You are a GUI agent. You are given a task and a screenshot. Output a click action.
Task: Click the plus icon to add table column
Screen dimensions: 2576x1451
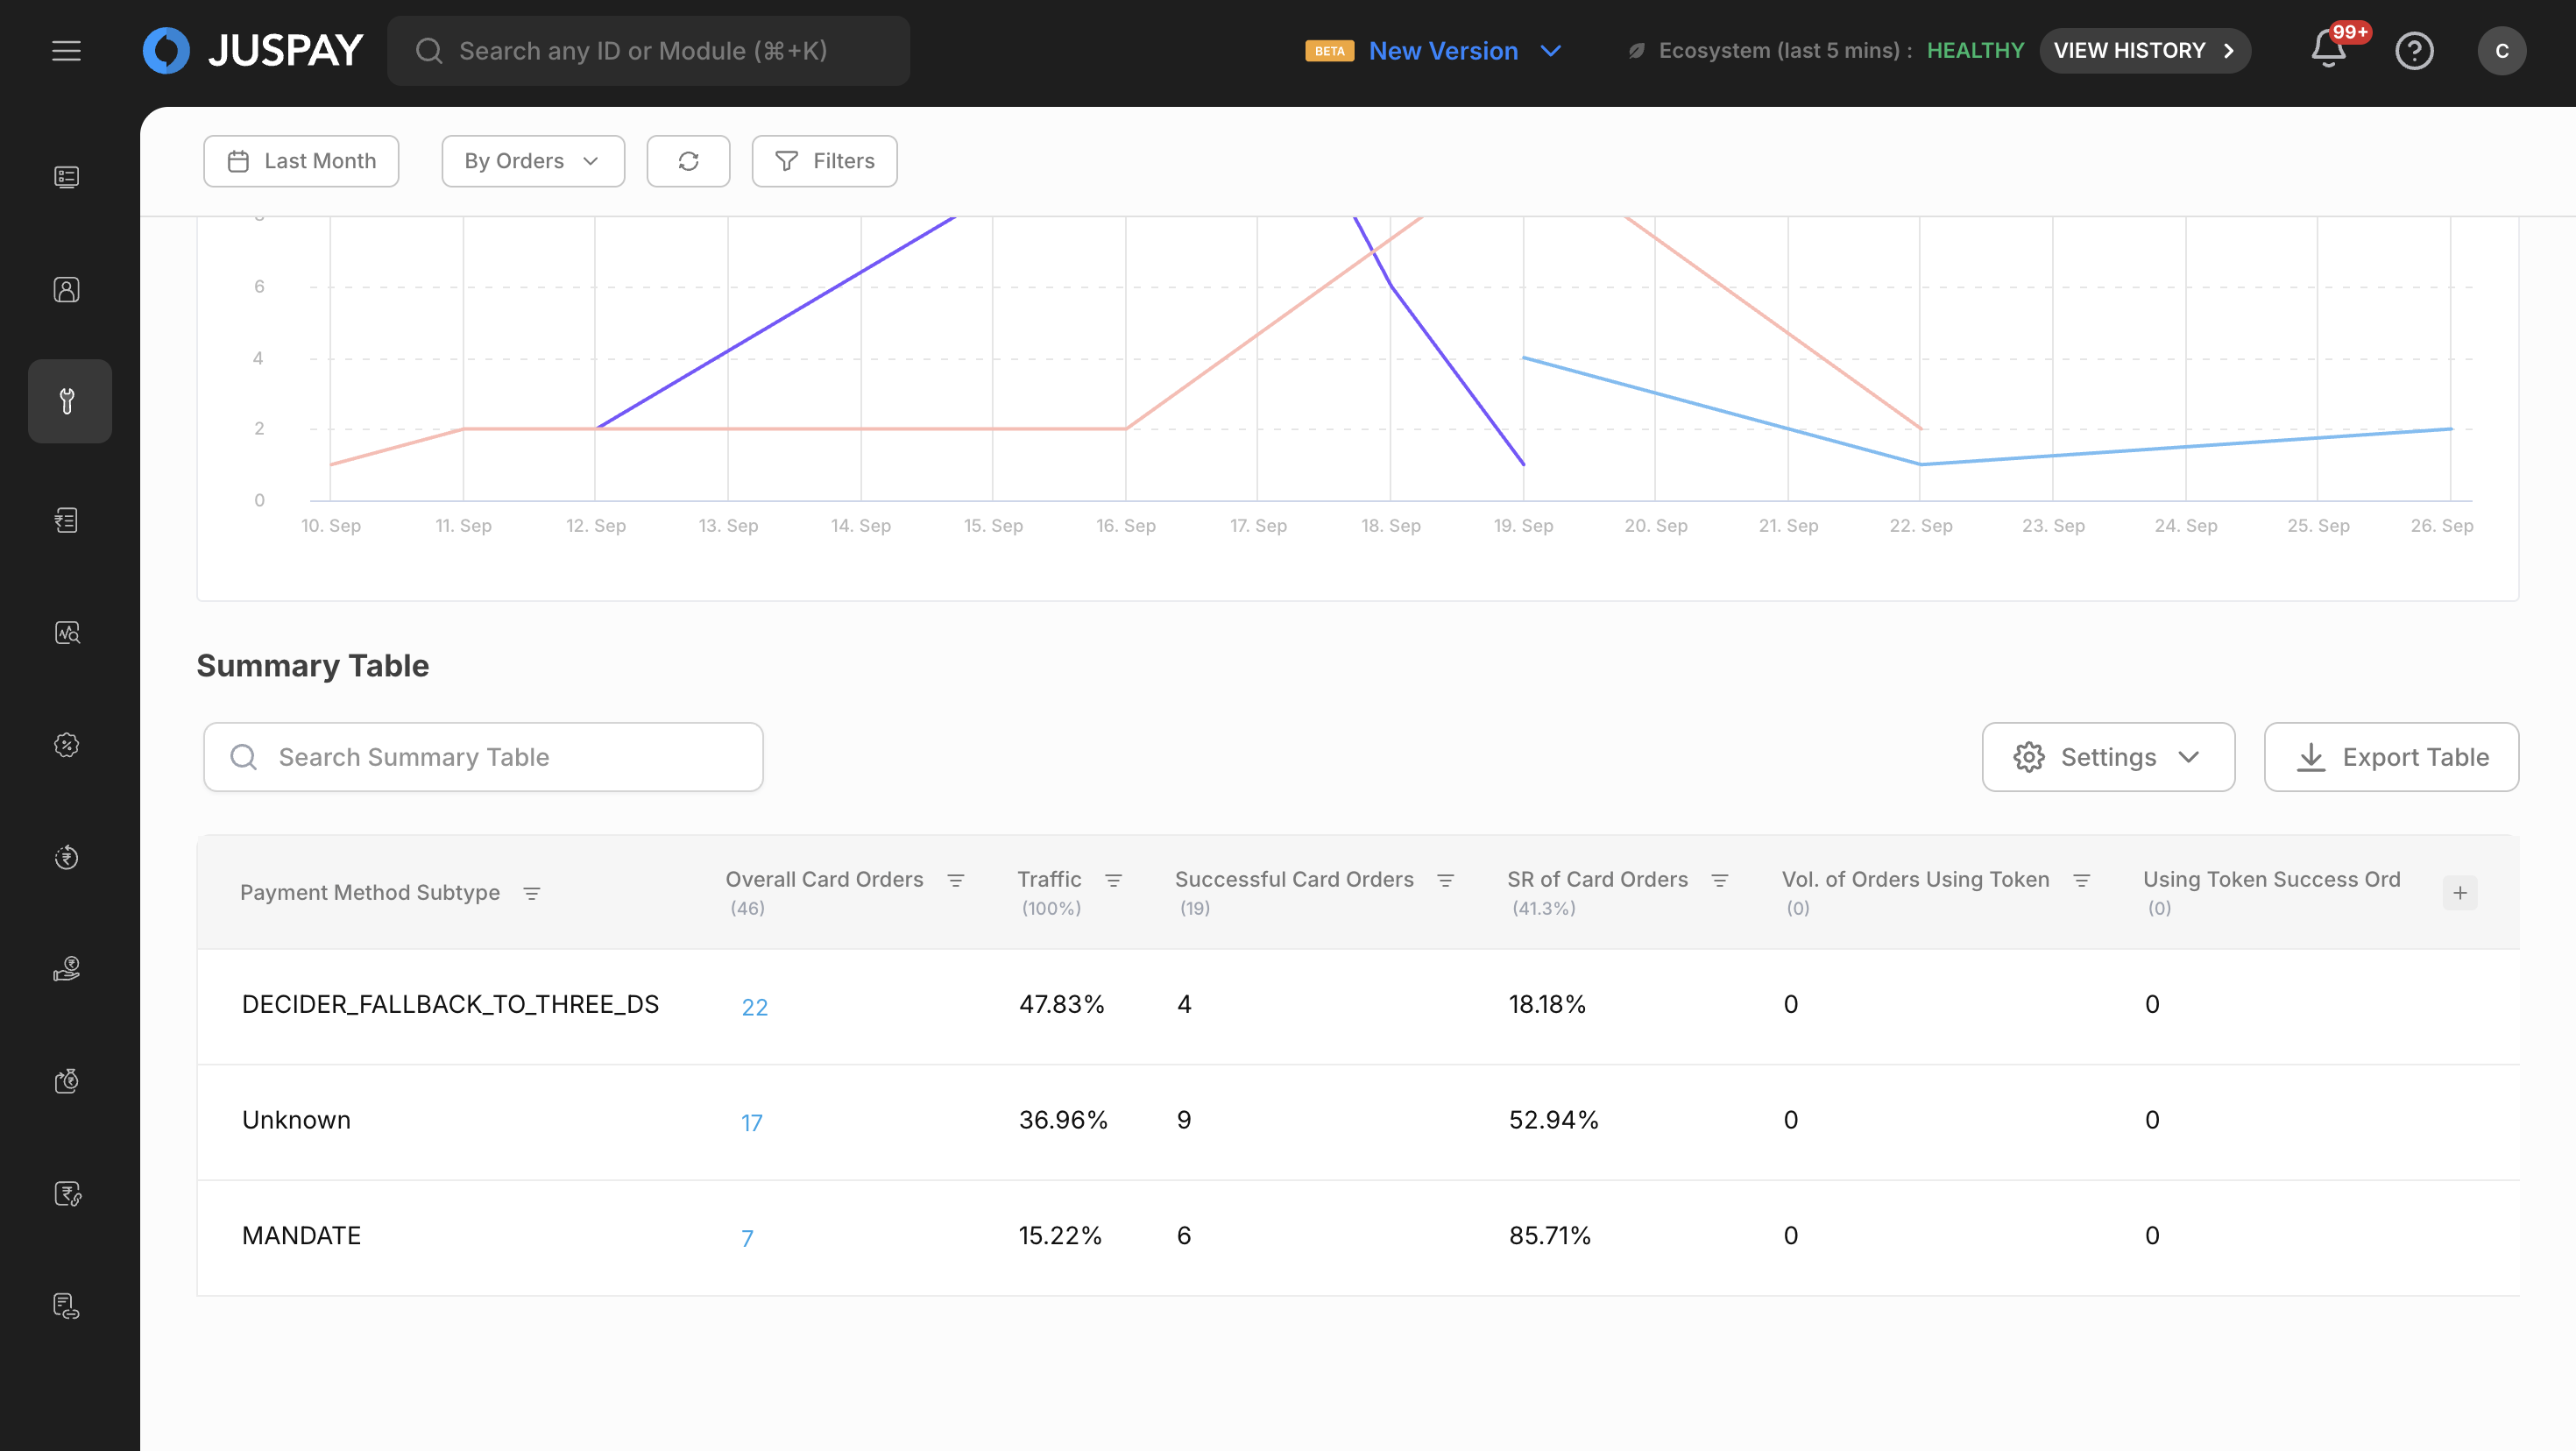point(2460,893)
